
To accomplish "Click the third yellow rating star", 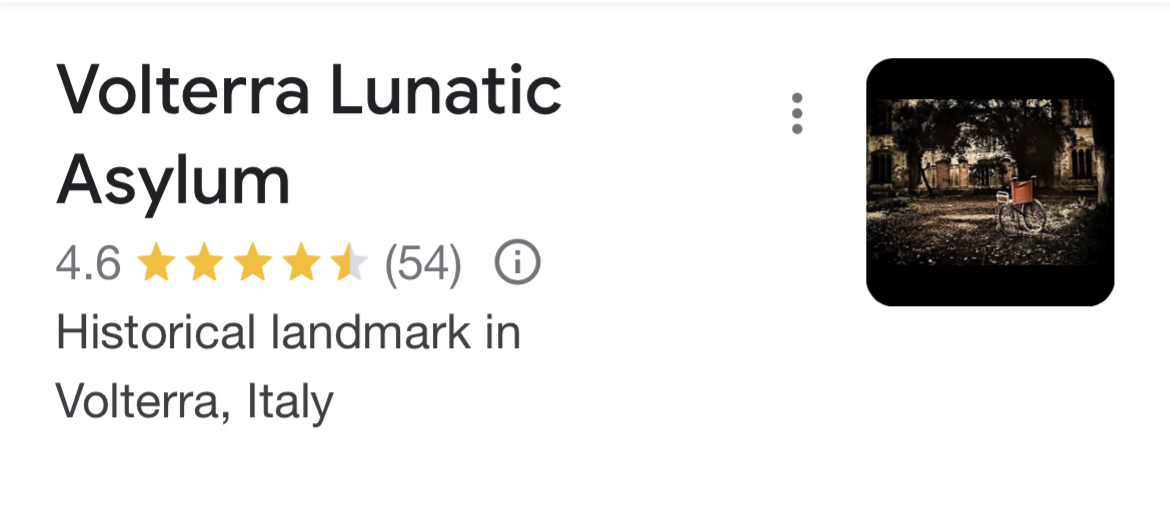I will click(253, 262).
